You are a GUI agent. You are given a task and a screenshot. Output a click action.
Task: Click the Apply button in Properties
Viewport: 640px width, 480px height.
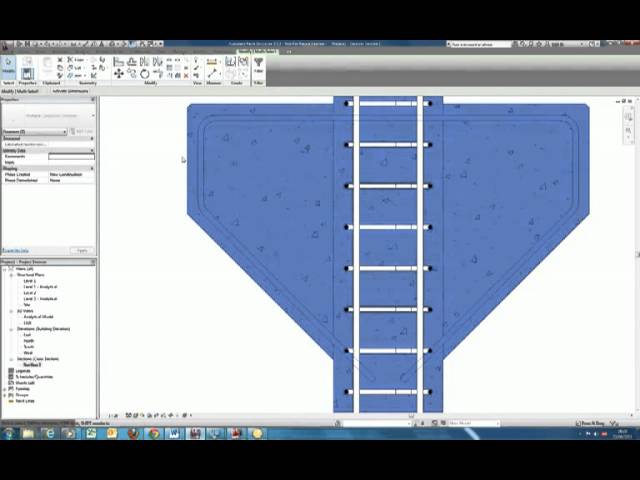click(x=82, y=250)
